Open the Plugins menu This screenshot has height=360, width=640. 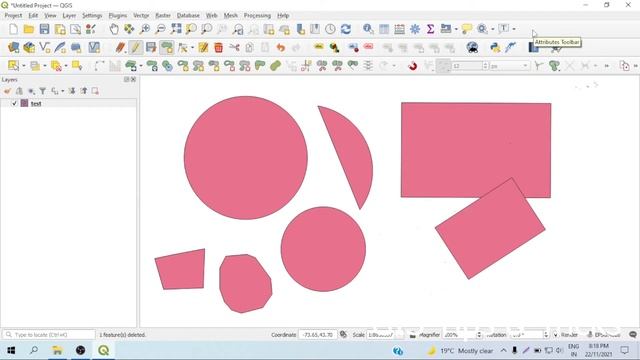tap(118, 15)
